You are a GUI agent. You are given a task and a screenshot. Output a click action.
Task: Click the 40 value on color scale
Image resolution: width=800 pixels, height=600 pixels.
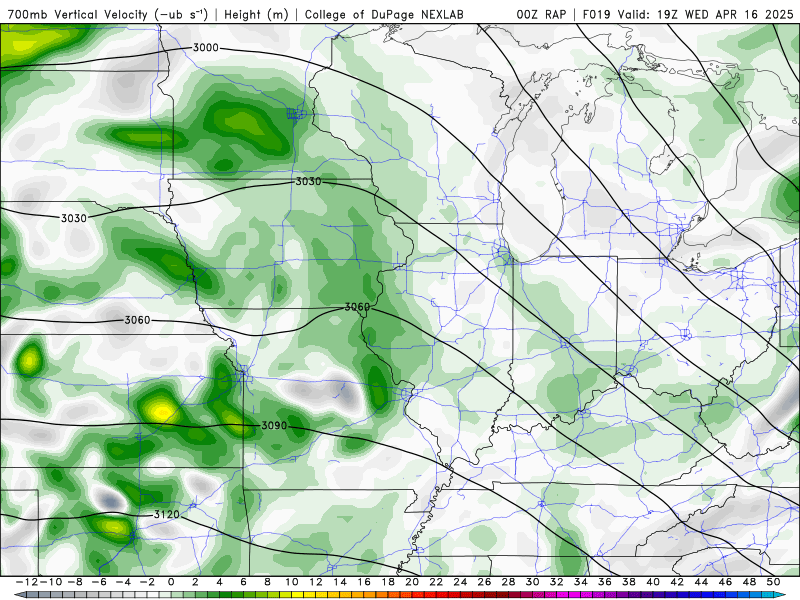653,582
